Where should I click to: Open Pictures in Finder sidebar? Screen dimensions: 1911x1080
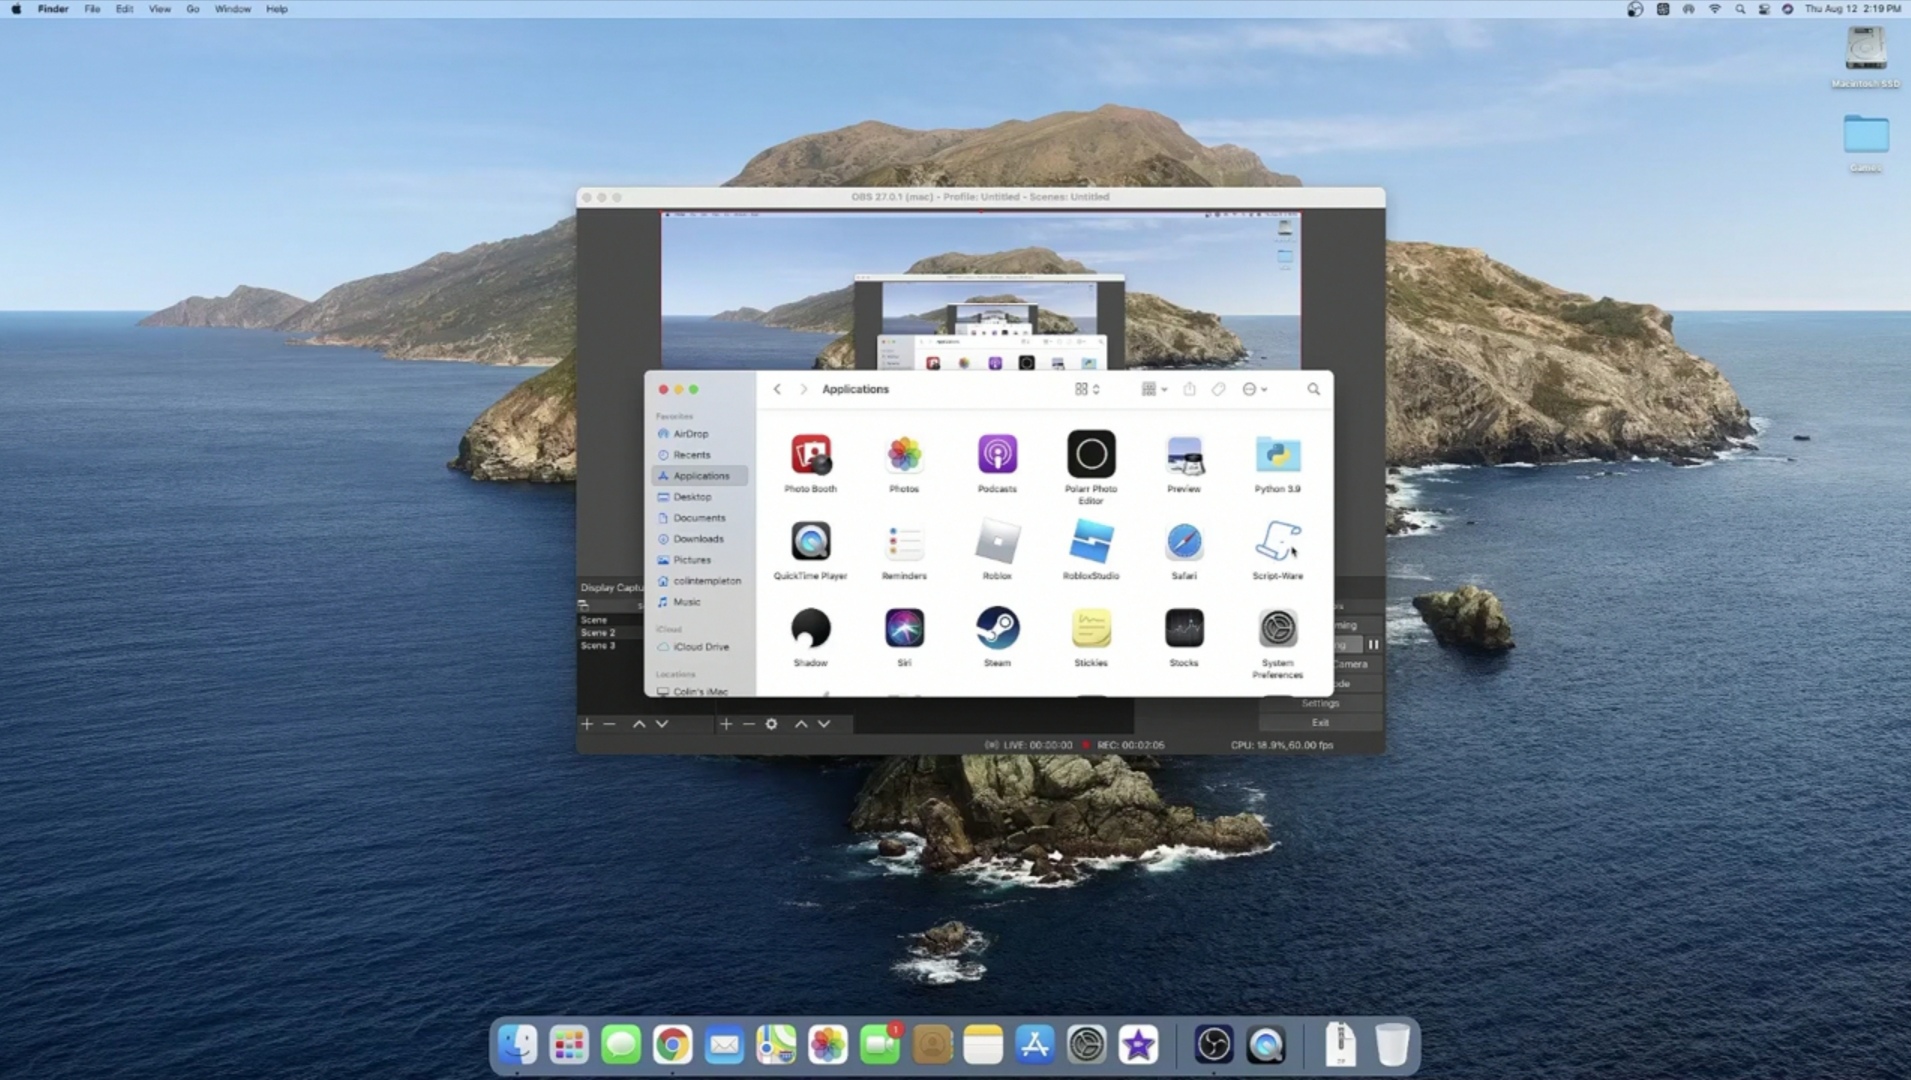click(692, 560)
